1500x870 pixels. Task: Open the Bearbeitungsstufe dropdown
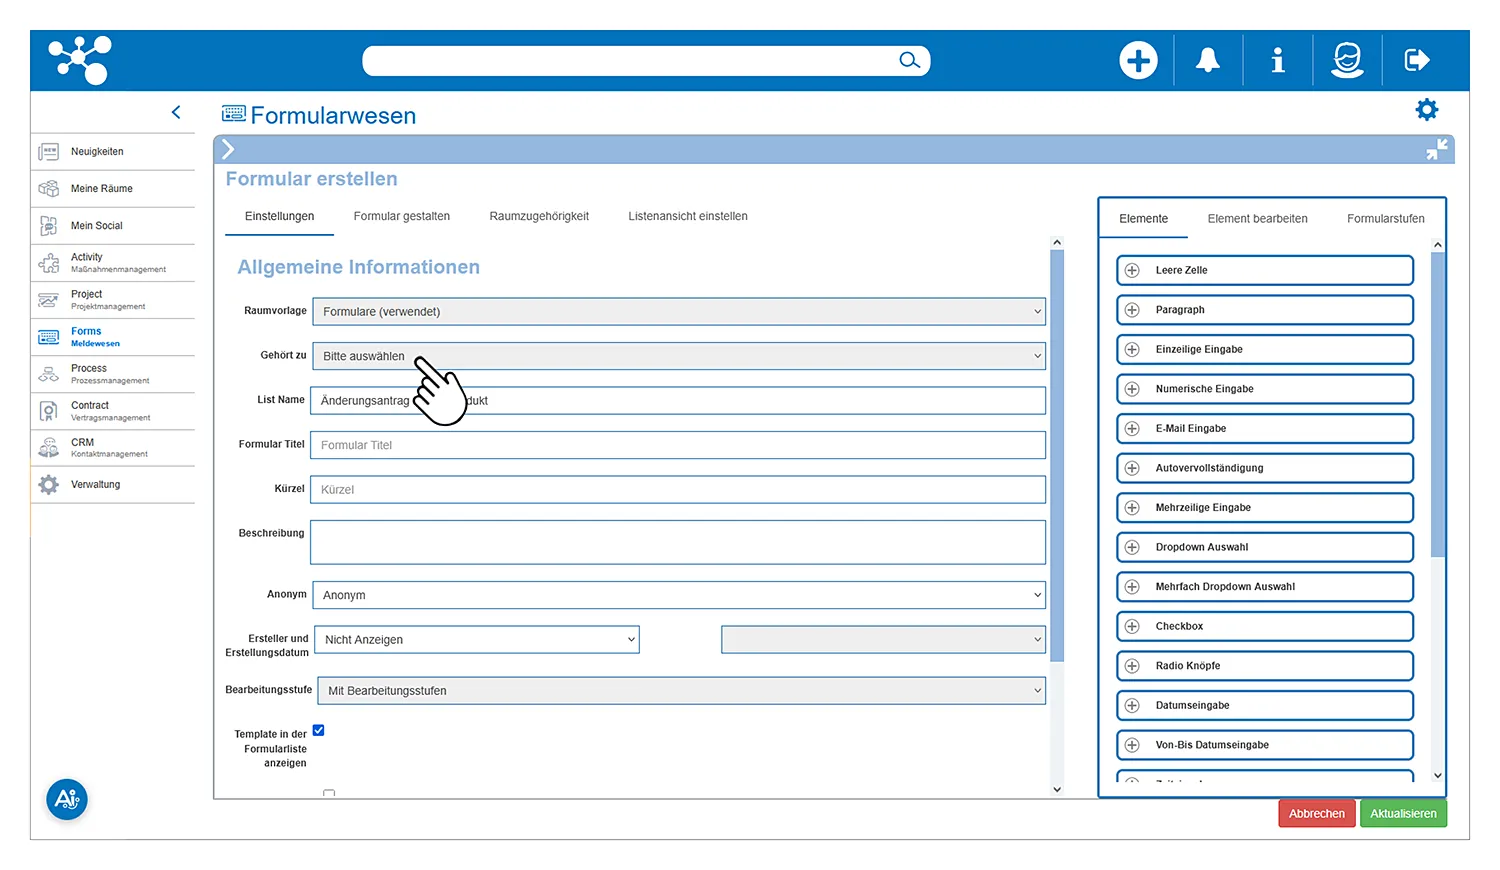click(x=681, y=691)
